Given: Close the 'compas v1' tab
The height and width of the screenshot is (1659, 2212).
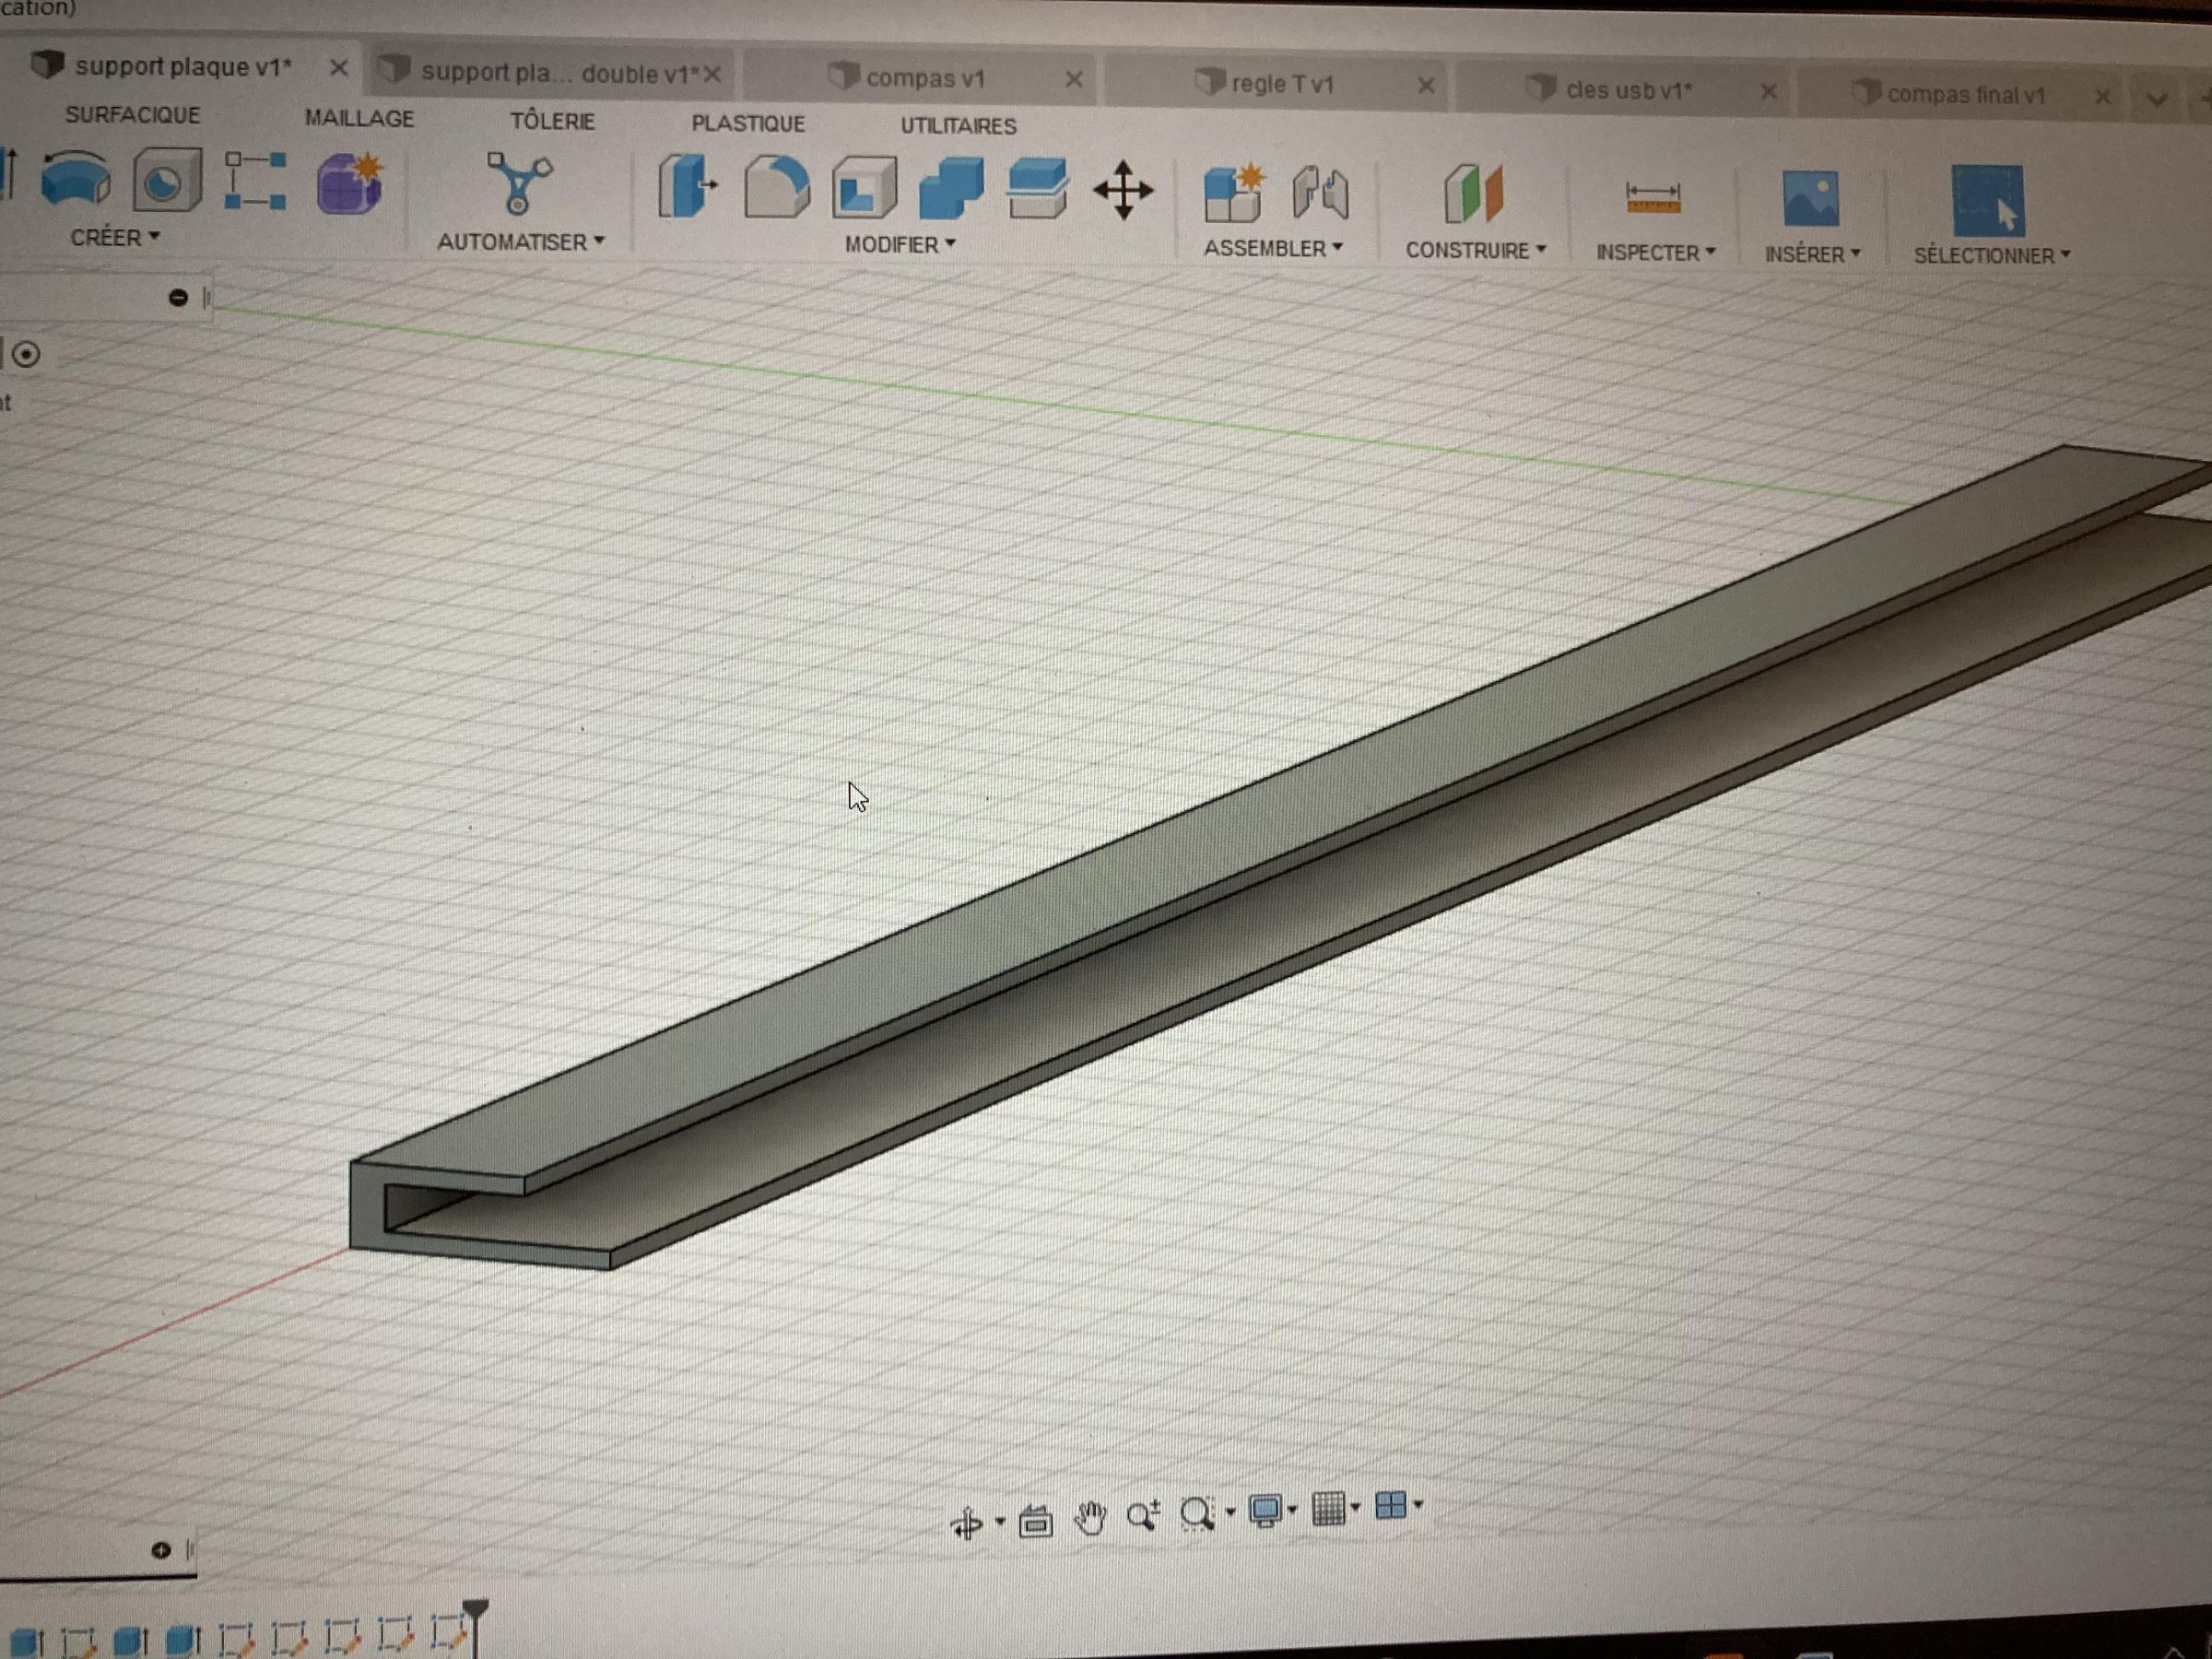Looking at the screenshot, I should tap(1073, 79).
